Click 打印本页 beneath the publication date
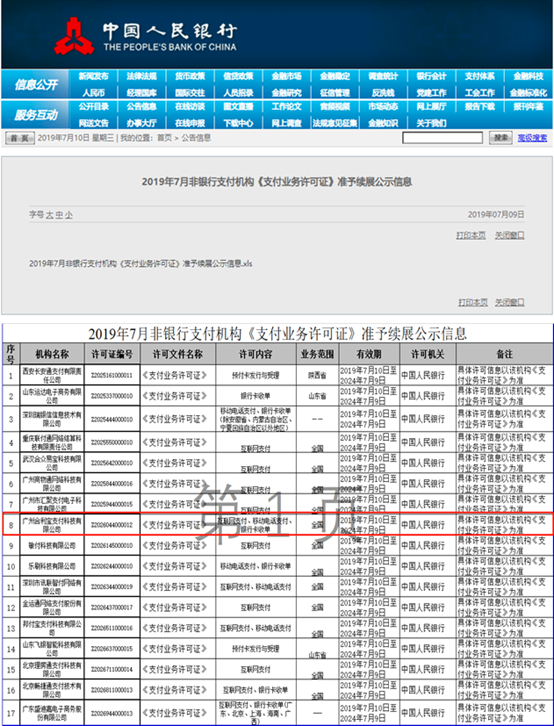Viewport: 554px width, 726px height. click(x=471, y=235)
